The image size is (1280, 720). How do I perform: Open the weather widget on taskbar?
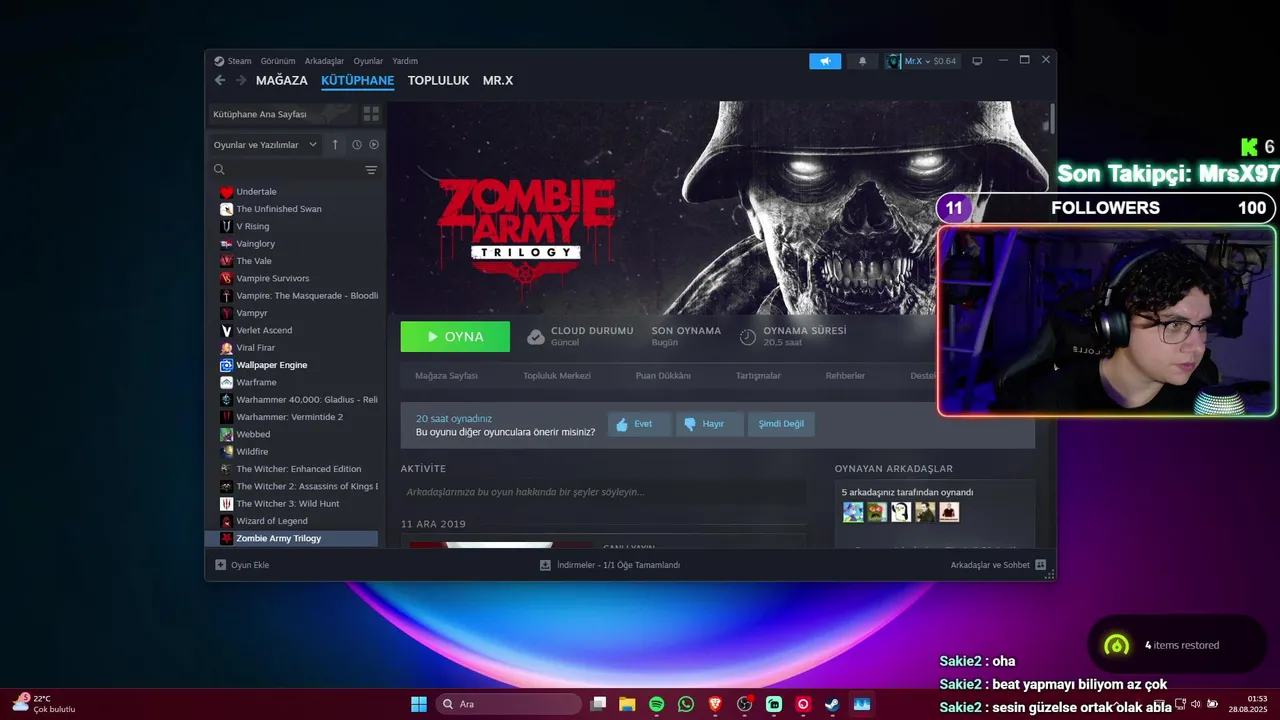tap(44, 704)
